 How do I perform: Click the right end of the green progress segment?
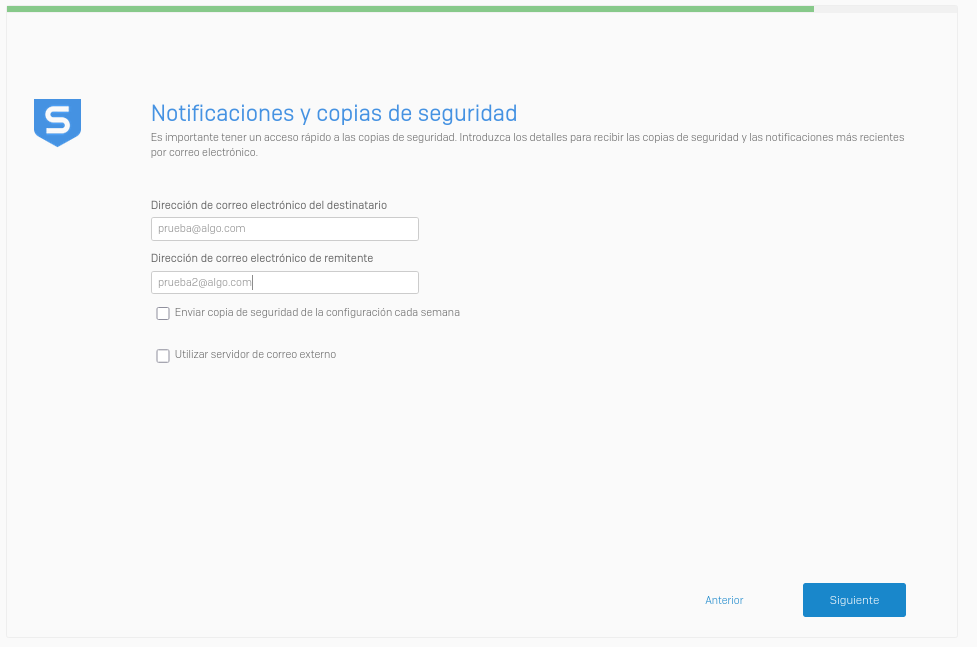(x=808, y=8)
